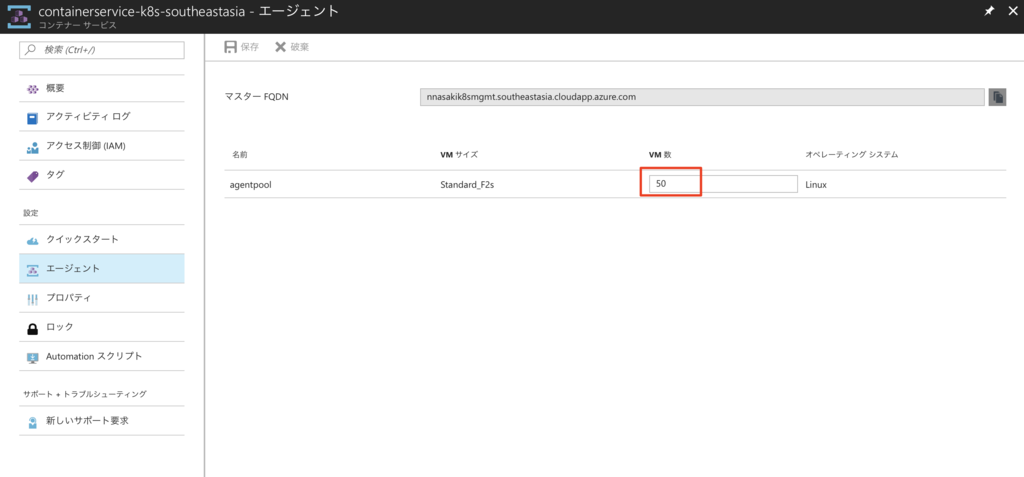Click the VM 数 count input field
1024x477 pixels.
click(723, 184)
